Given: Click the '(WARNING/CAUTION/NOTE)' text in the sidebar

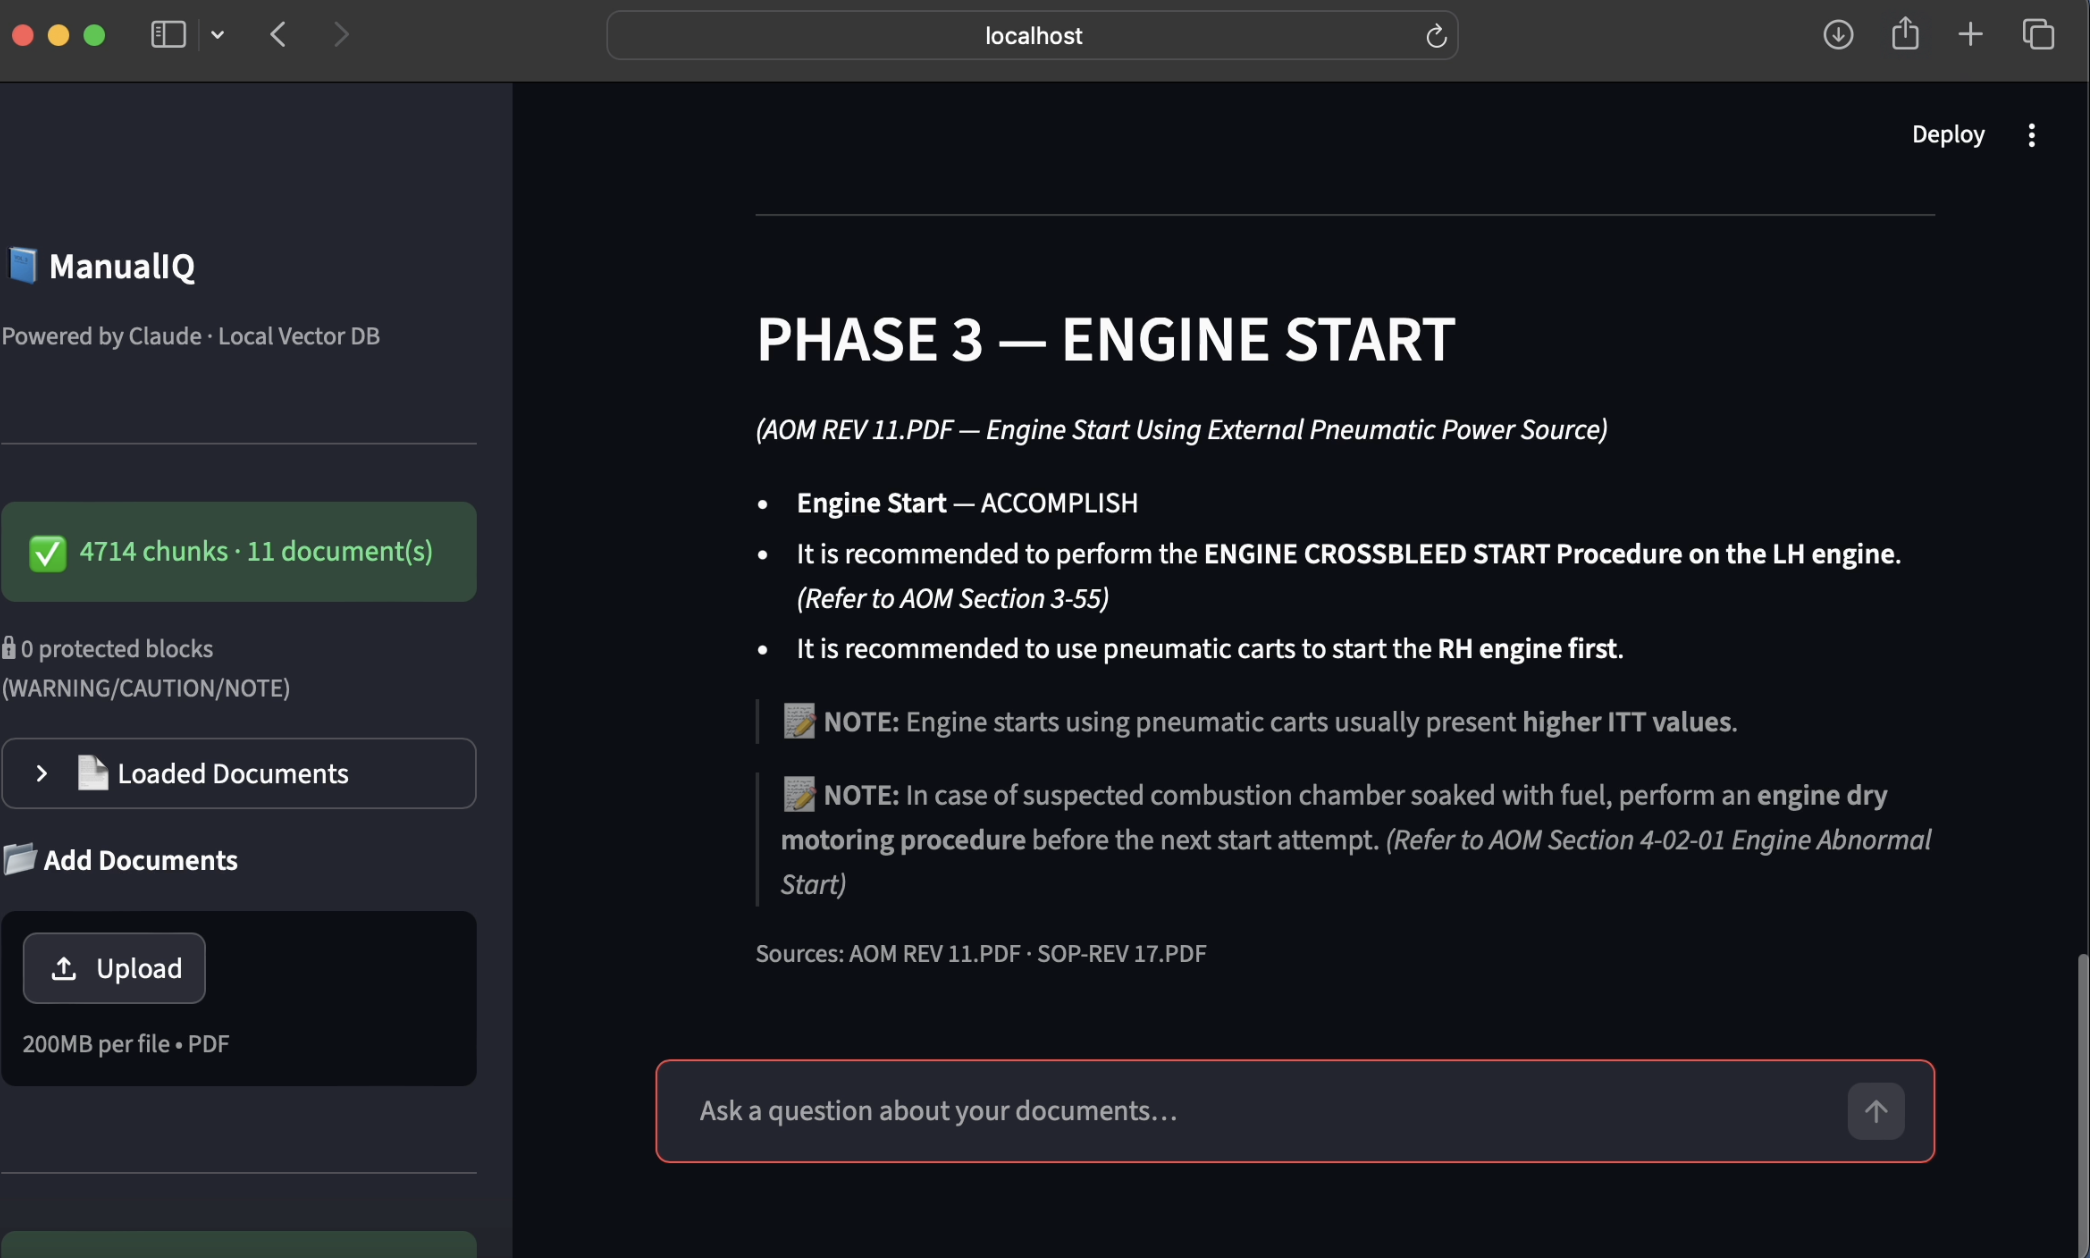Looking at the screenshot, I should point(146,689).
